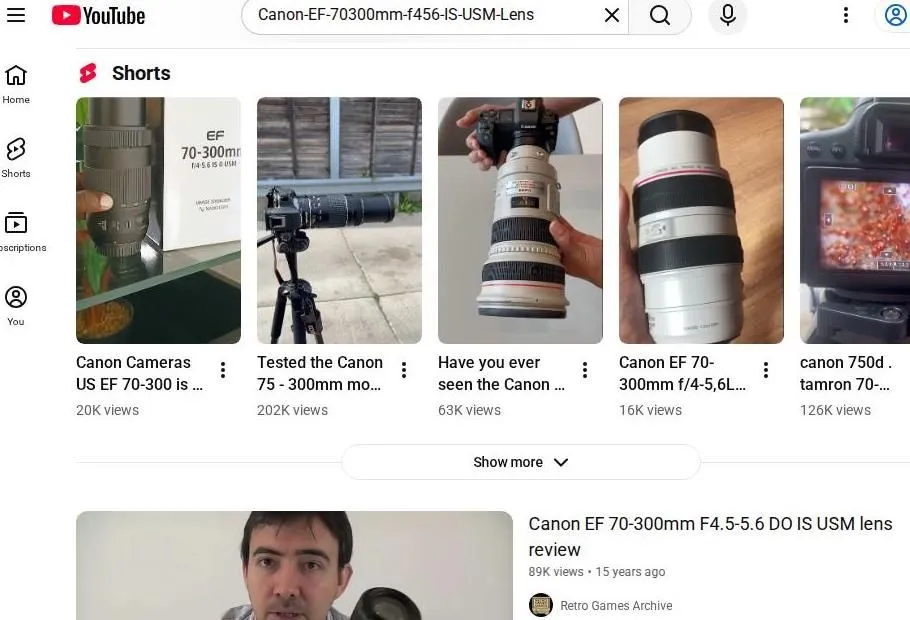The image size is (910, 620).
Task: Open more options for Have you ever seen short
Action: [x=585, y=370]
